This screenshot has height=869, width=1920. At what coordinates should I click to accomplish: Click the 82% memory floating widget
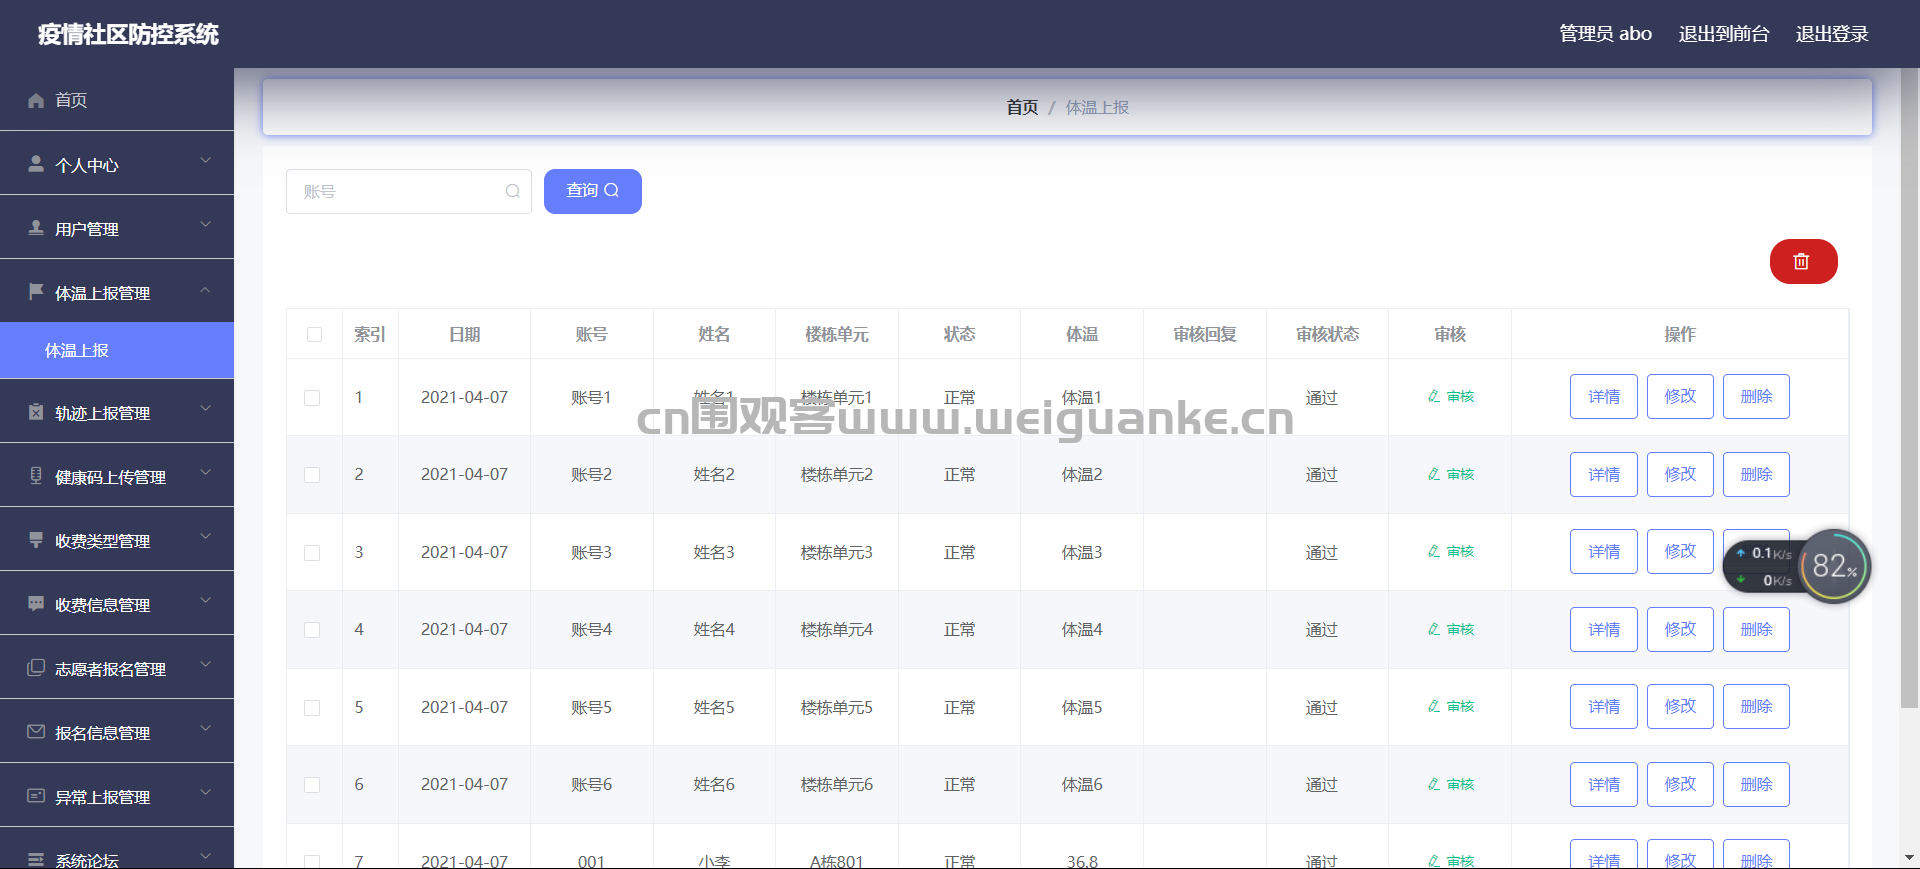click(x=1834, y=566)
